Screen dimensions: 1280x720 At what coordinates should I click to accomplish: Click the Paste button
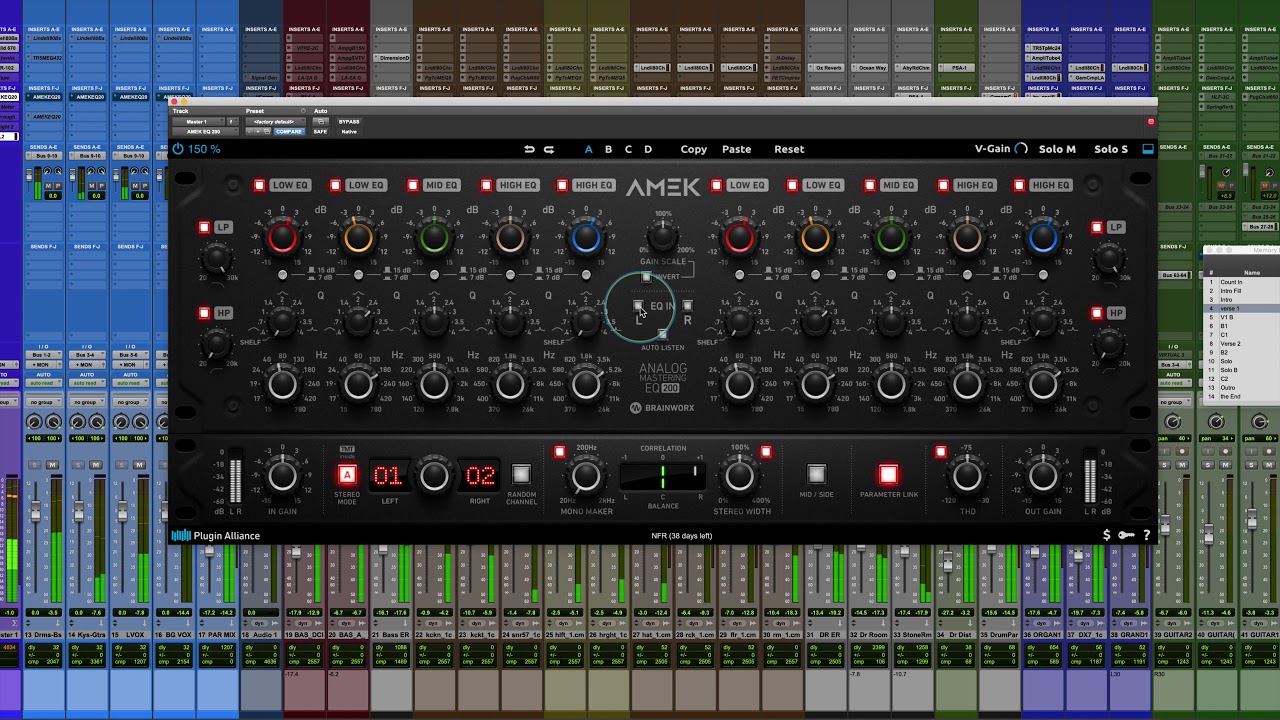736,149
